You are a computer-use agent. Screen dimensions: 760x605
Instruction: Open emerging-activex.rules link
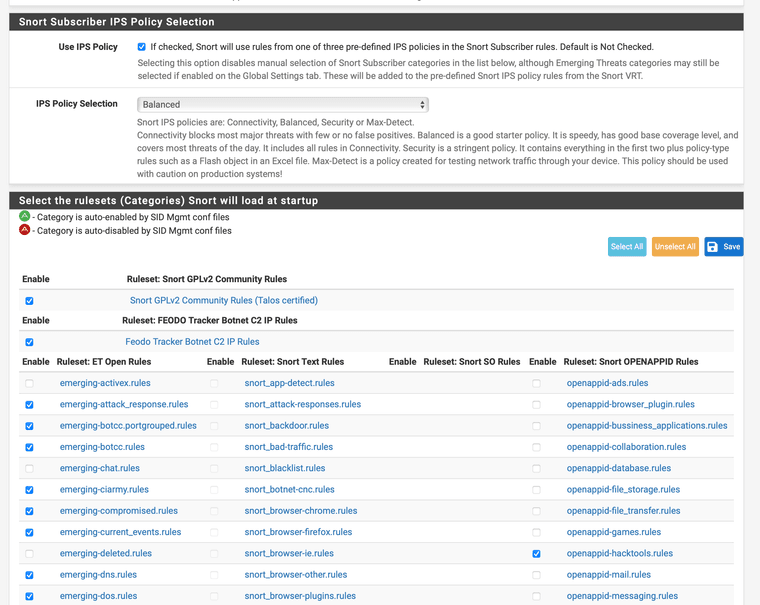coord(105,383)
